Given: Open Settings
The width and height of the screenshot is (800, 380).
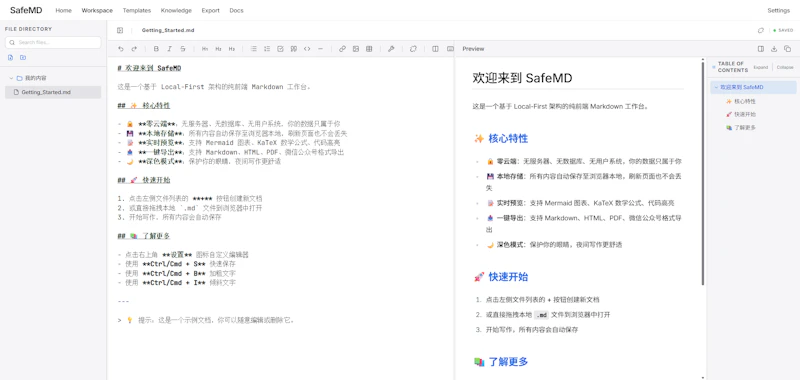Looking at the screenshot, I should pyautogui.click(x=779, y=10).
